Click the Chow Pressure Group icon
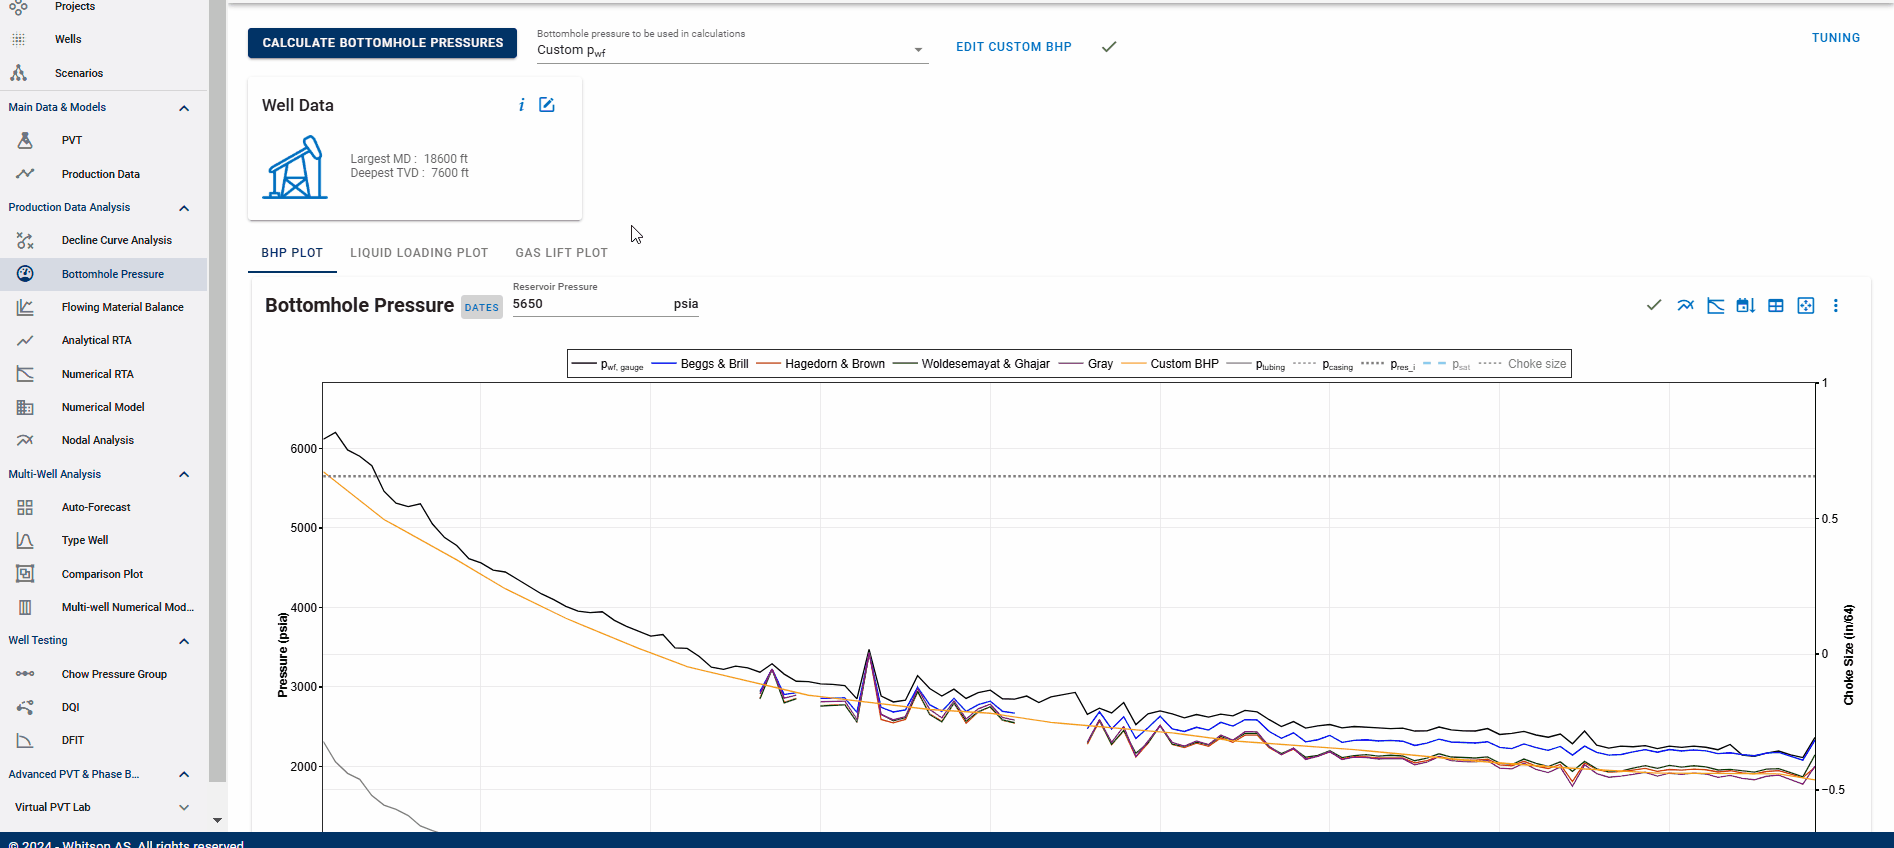Viewport: 1894px width, 848px height. click(x=25, y=674)
